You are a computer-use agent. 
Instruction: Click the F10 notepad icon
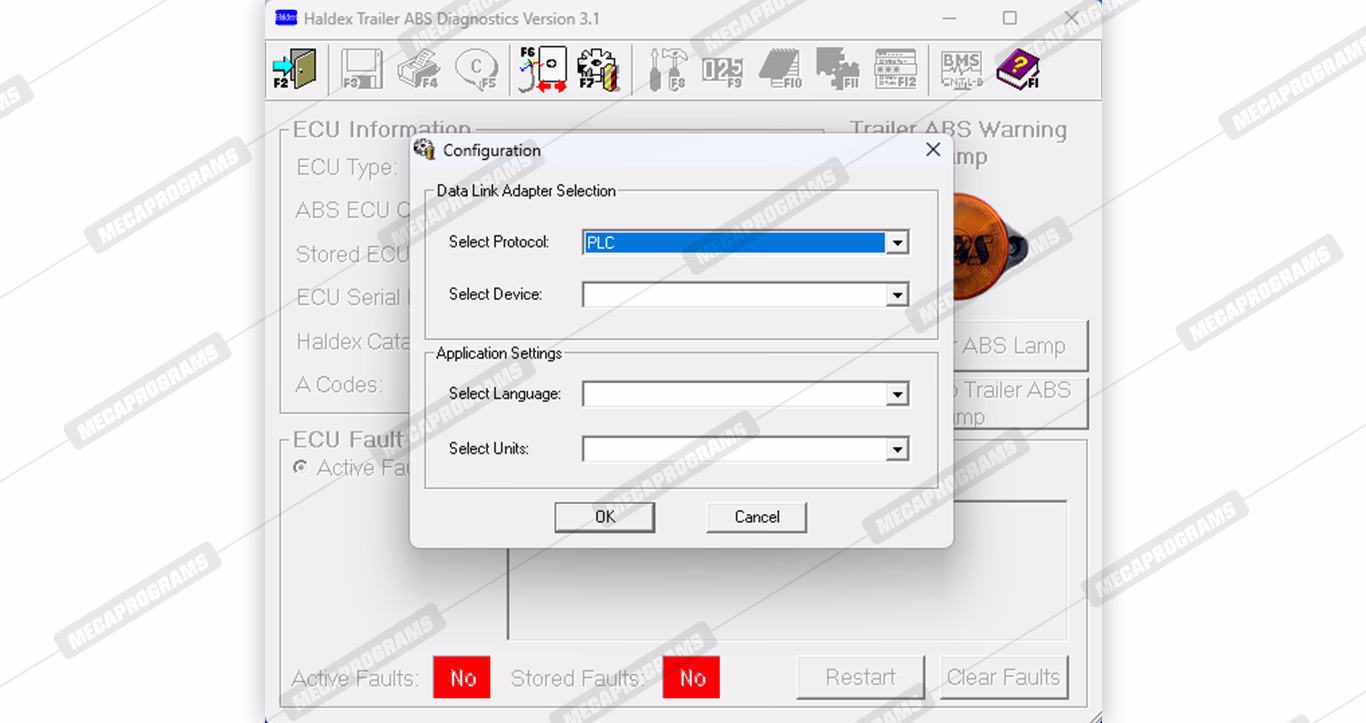779,70
